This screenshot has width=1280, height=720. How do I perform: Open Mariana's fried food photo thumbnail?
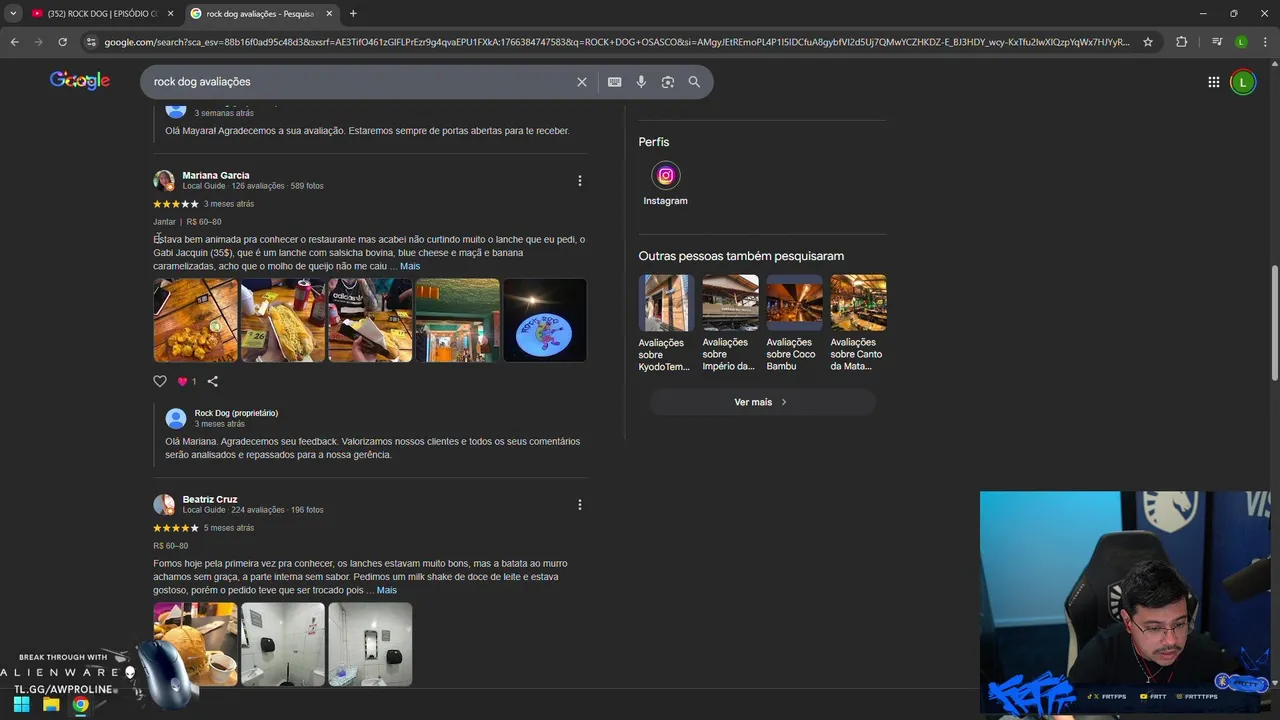click(195, 320)
